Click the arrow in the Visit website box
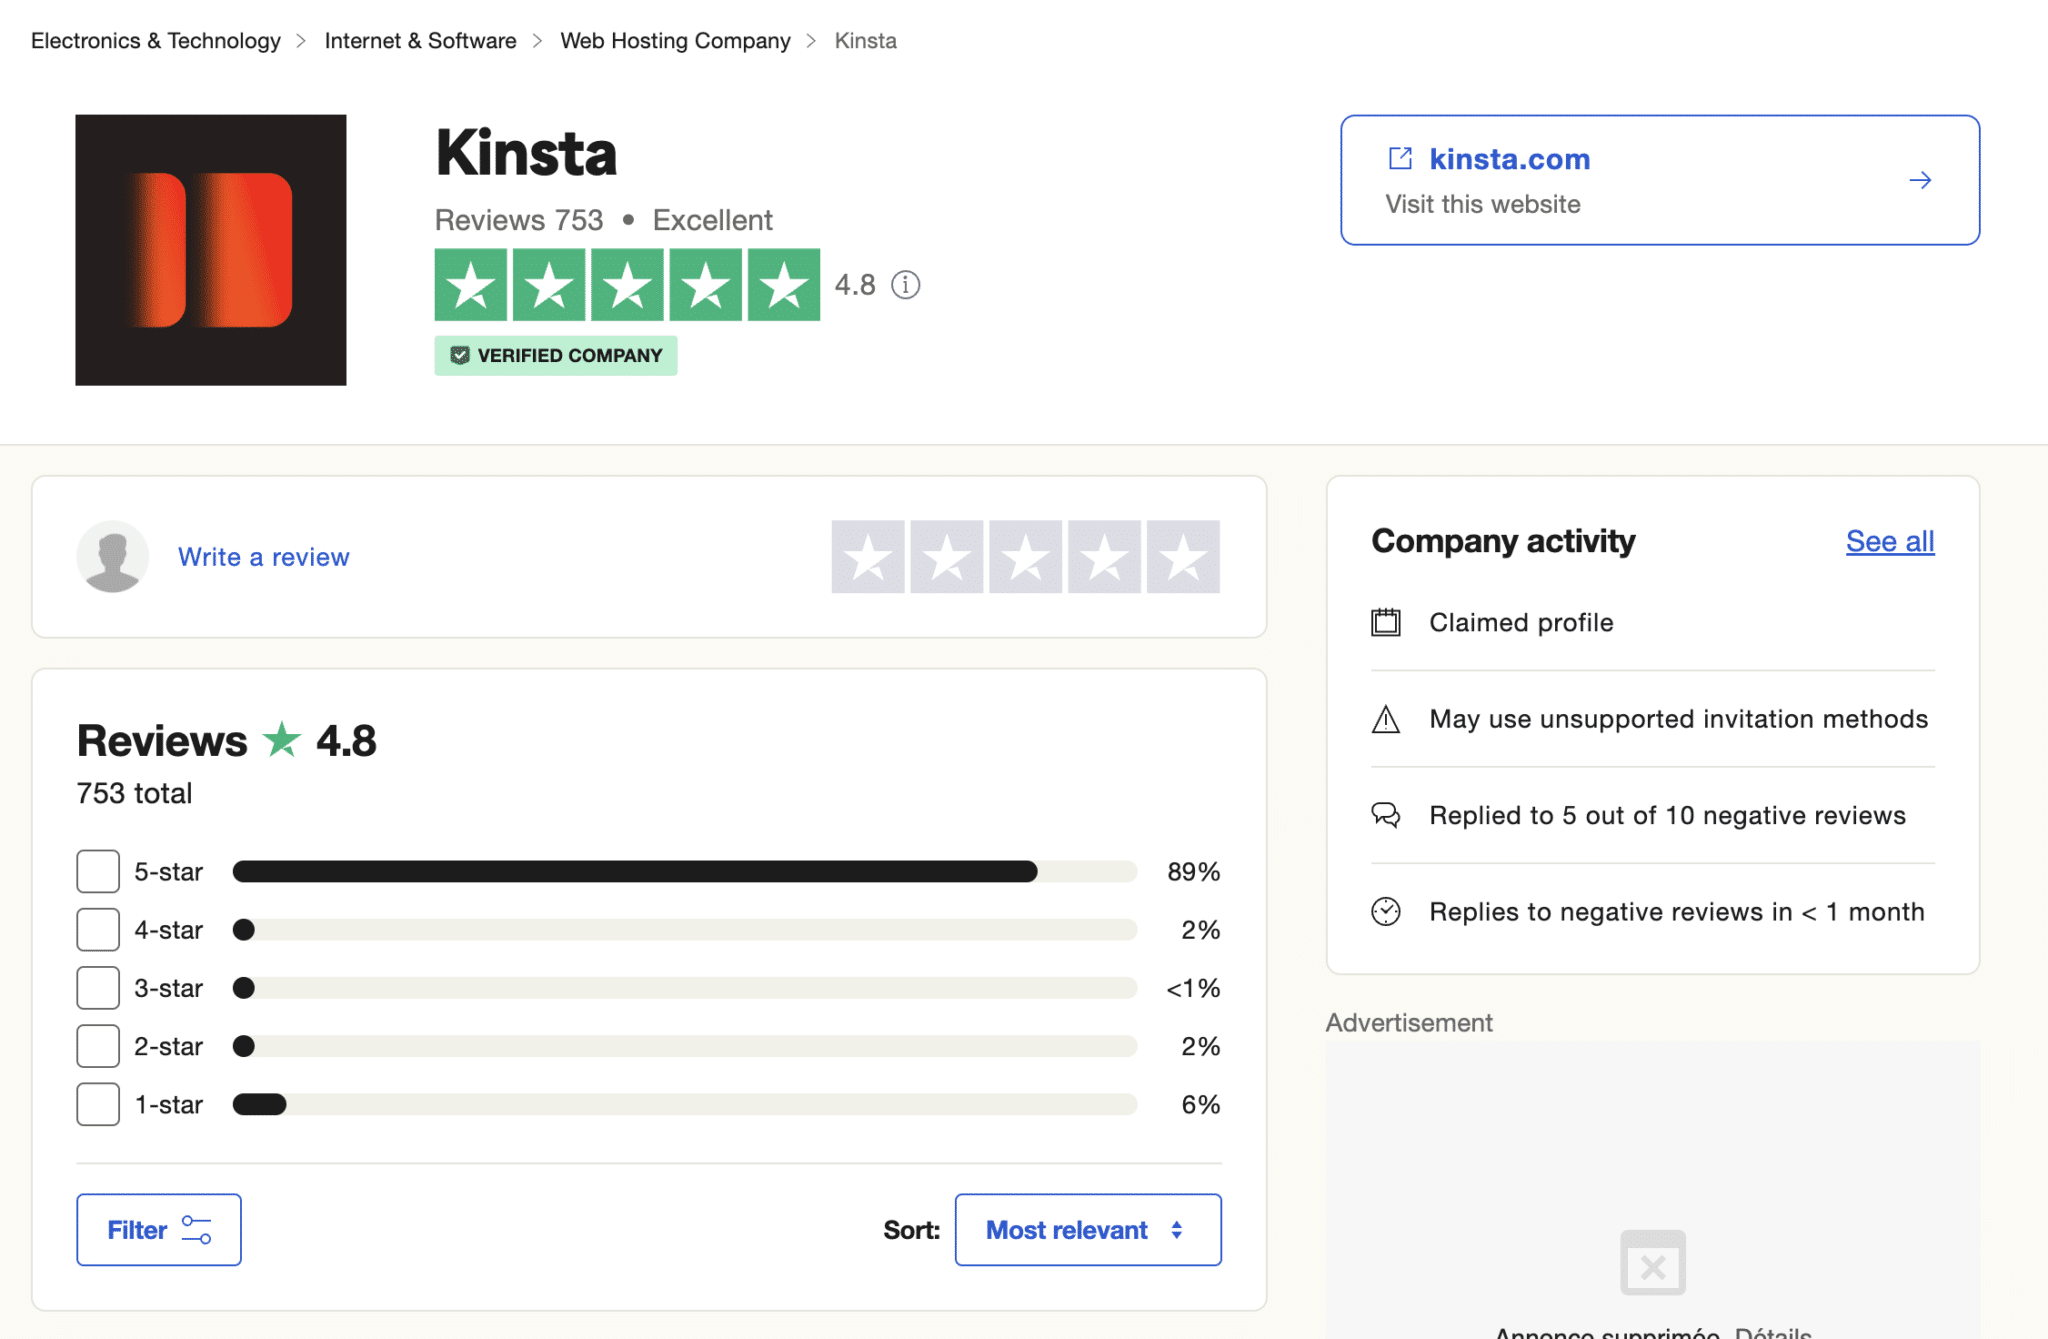 click(1921, 180)
